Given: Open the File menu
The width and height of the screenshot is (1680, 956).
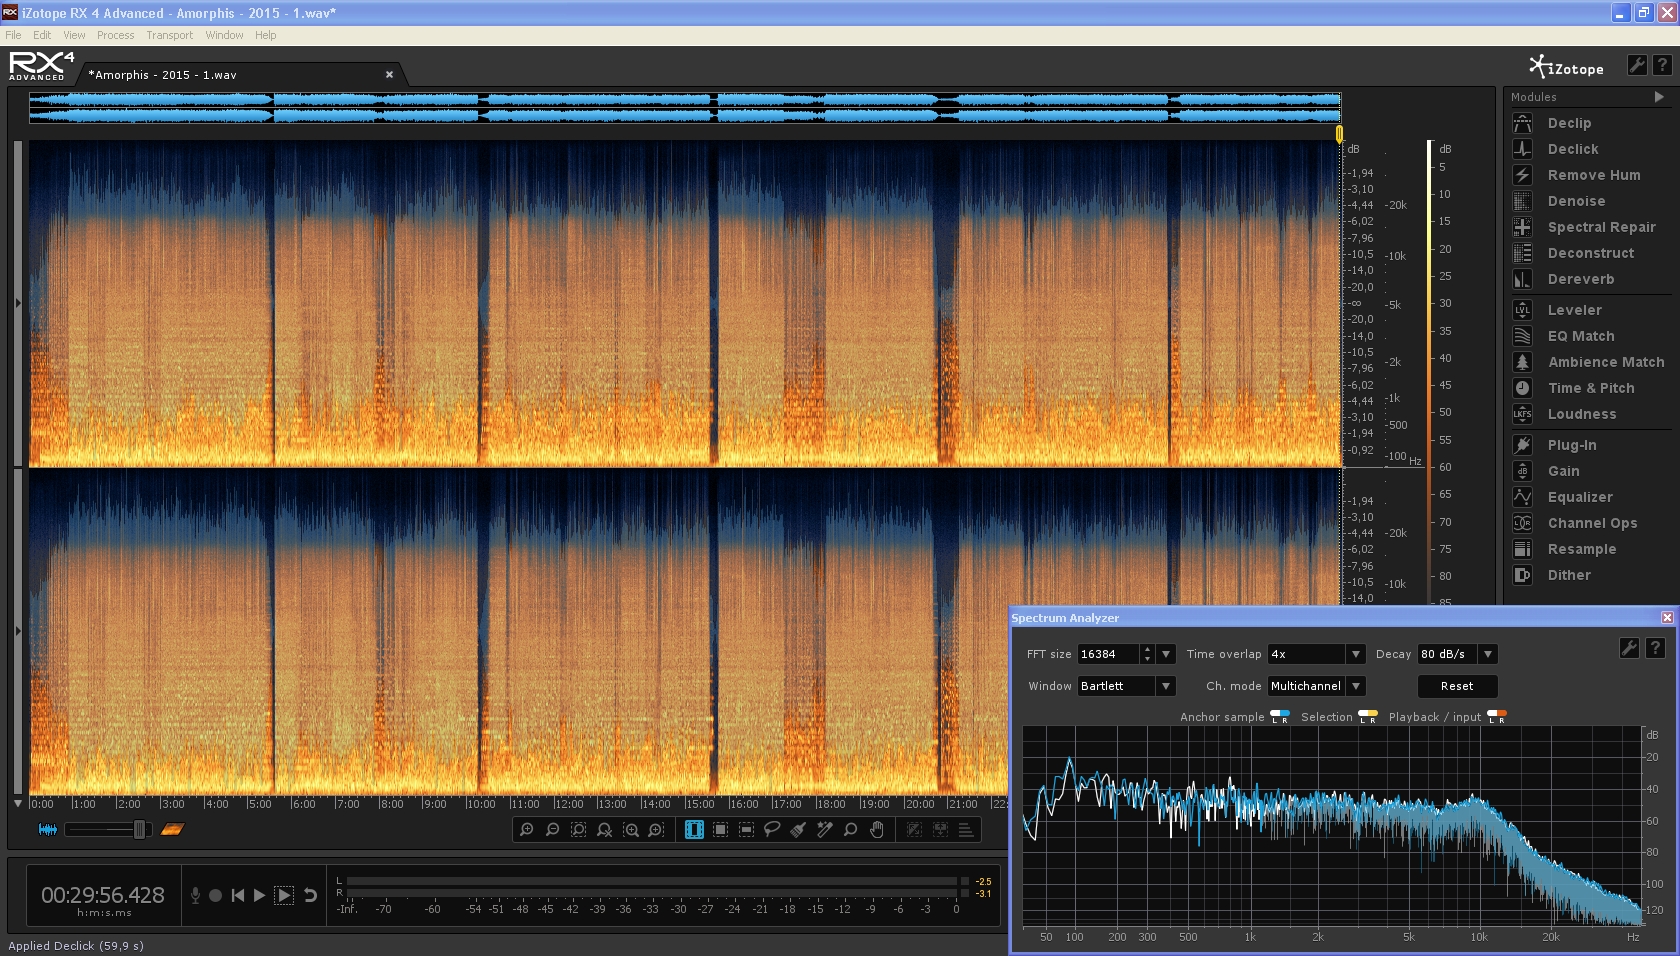Looking at the screenshot, I should pyautogui.click(x=13, y=35).
